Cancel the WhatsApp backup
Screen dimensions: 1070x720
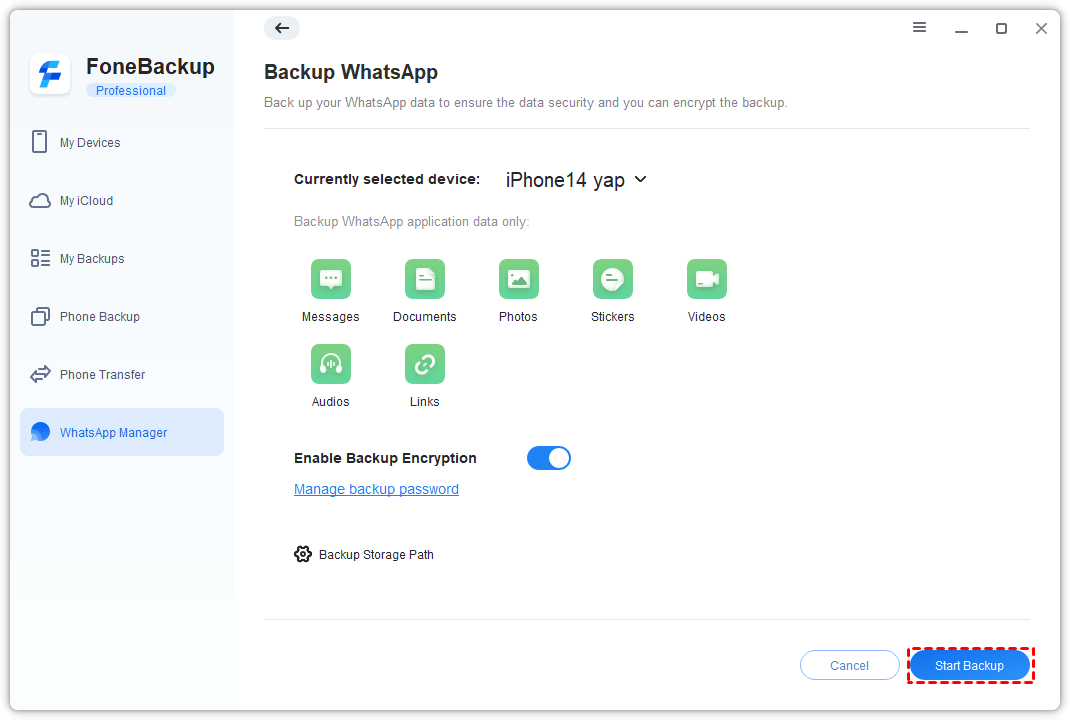pos(848,664)
